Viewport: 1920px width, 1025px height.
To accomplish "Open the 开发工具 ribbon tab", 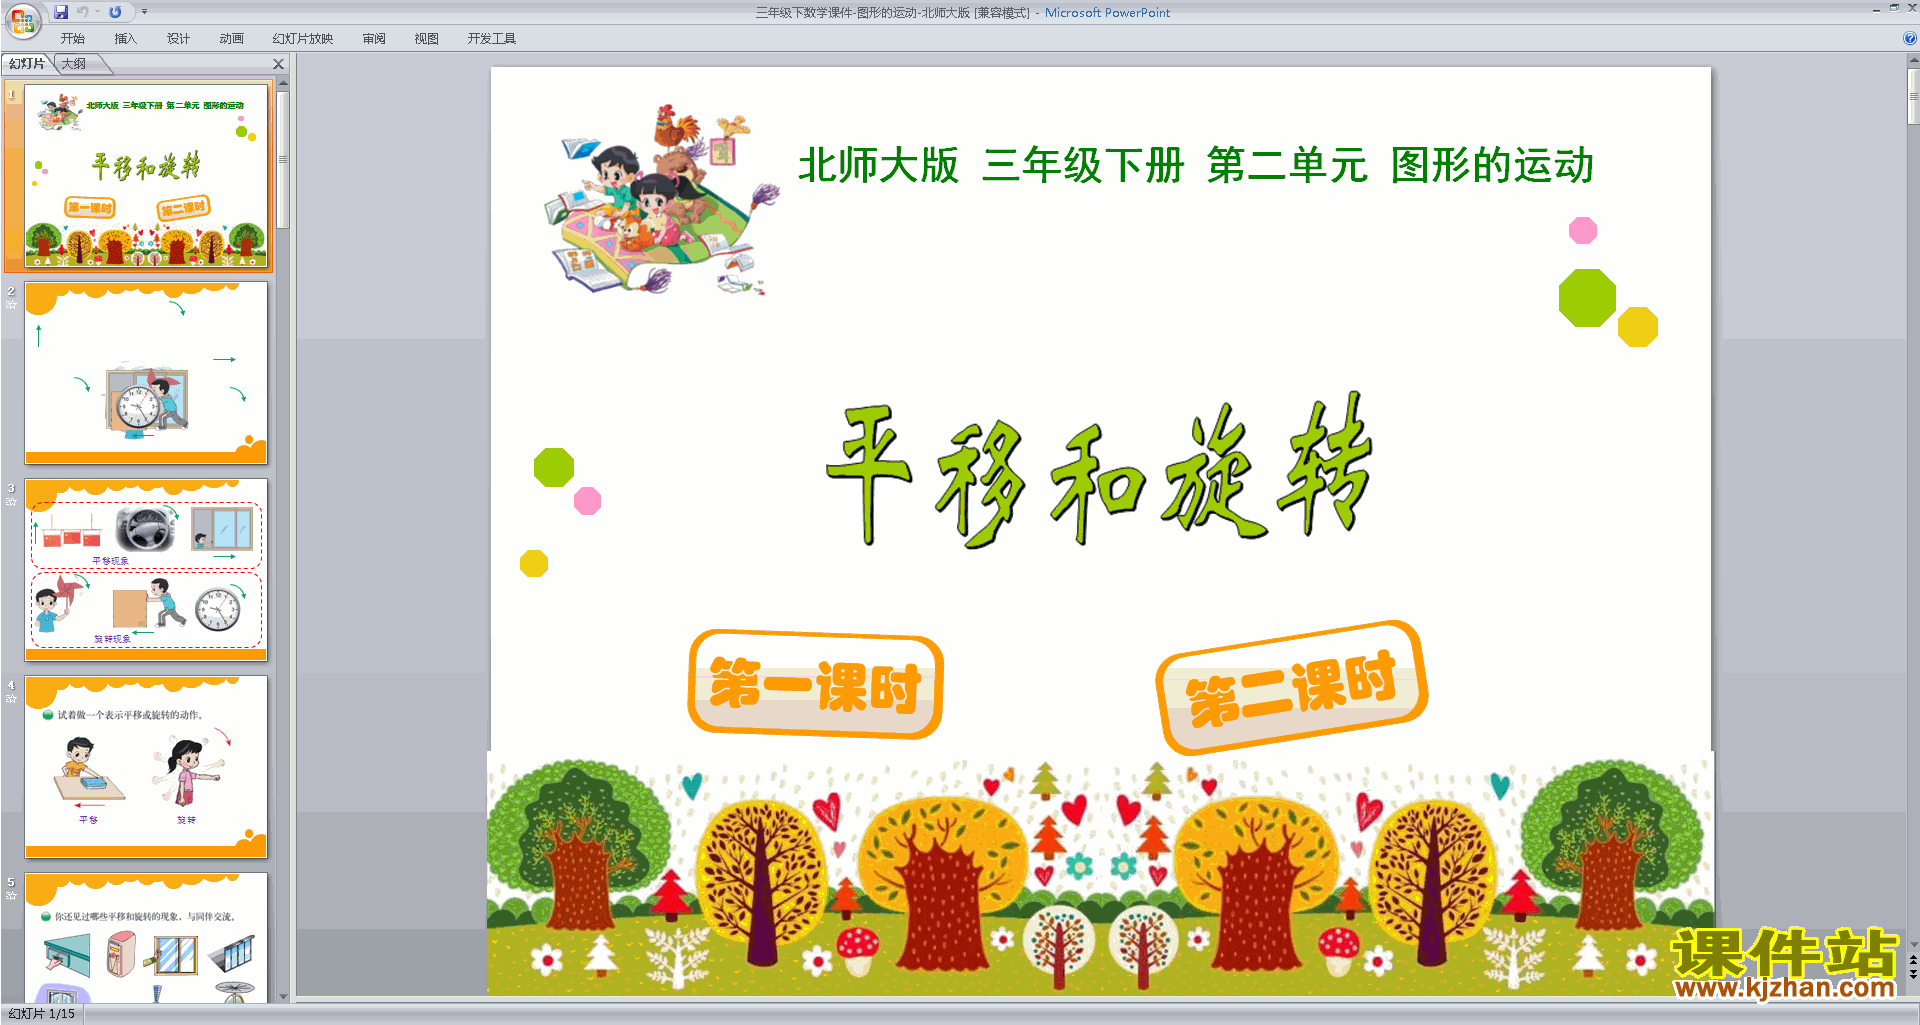I will pyautogui.click(x=492, y=39).
